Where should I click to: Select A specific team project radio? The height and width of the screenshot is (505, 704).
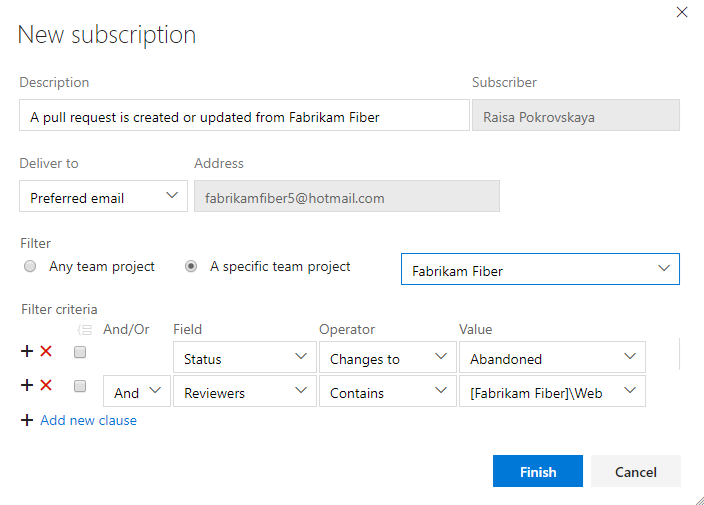coord(191,266)
